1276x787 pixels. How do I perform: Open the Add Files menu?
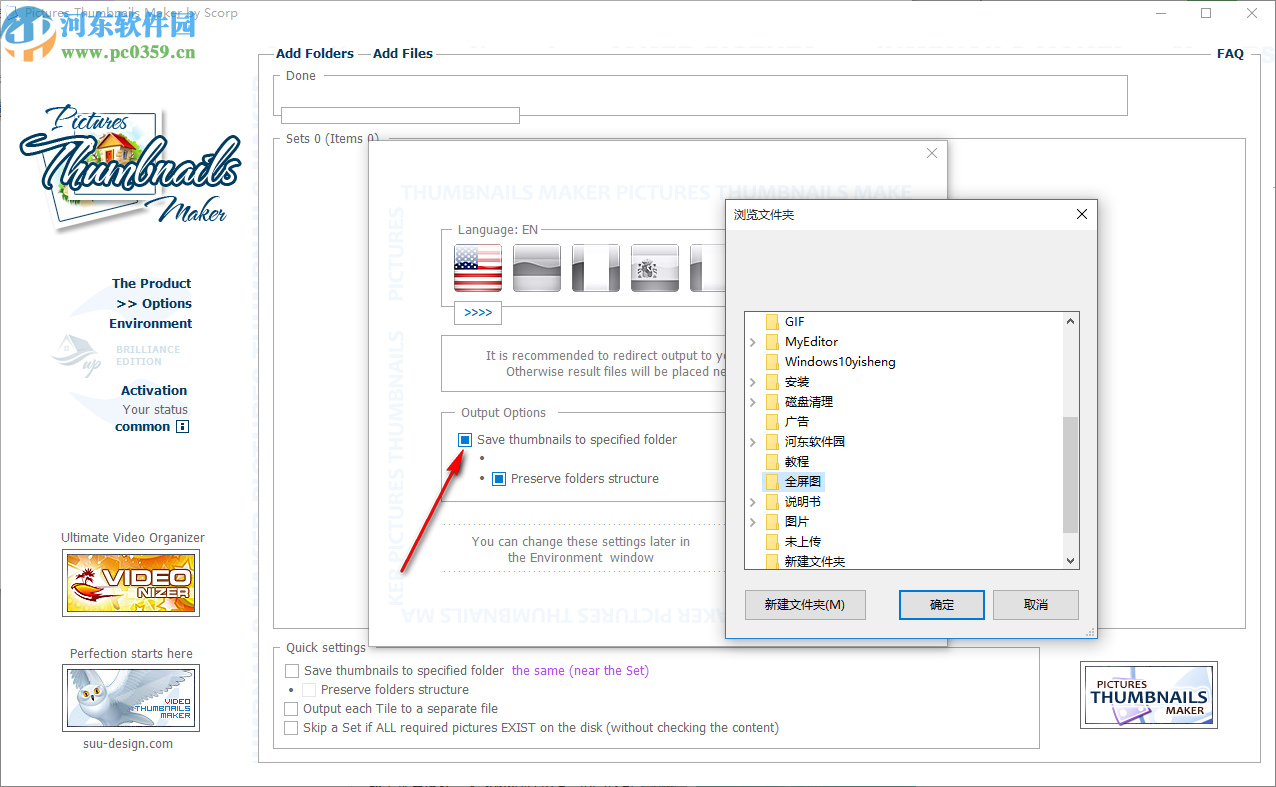pyautogui.click(x=403, y=54)
